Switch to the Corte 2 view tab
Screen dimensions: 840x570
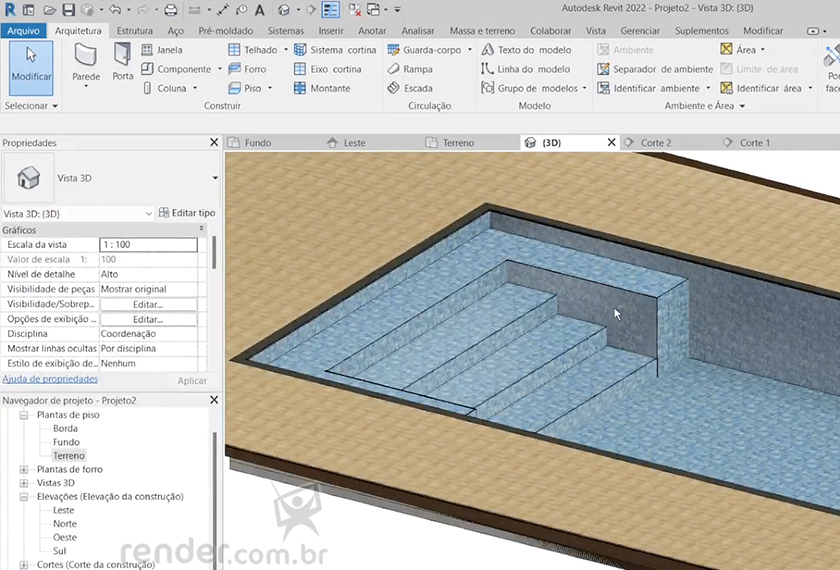coord(655,143)
